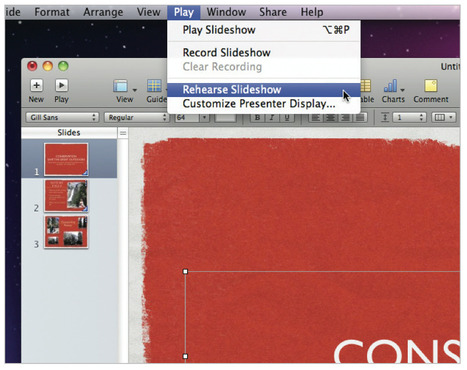Click the slide navigator resize handle icon
The image size is (467, 370).
pyautogui.click(x=123, y=133)
